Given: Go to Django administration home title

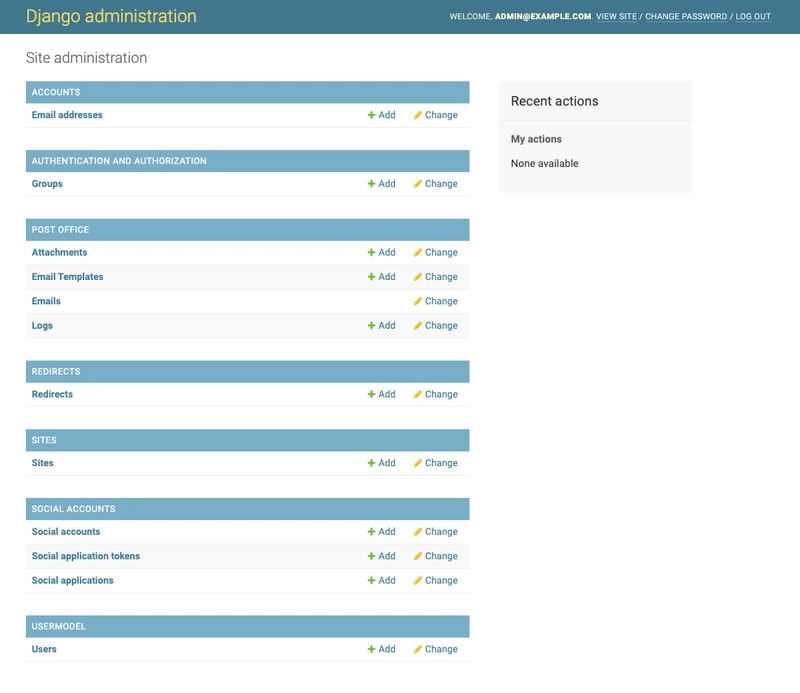Looking at the screenshot, I should (x=111, y=16).
